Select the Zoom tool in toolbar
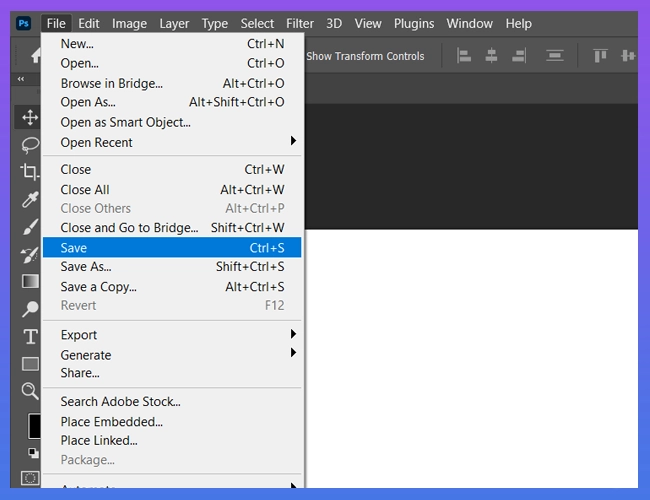650x500 pixels. (x=30, y=390)
